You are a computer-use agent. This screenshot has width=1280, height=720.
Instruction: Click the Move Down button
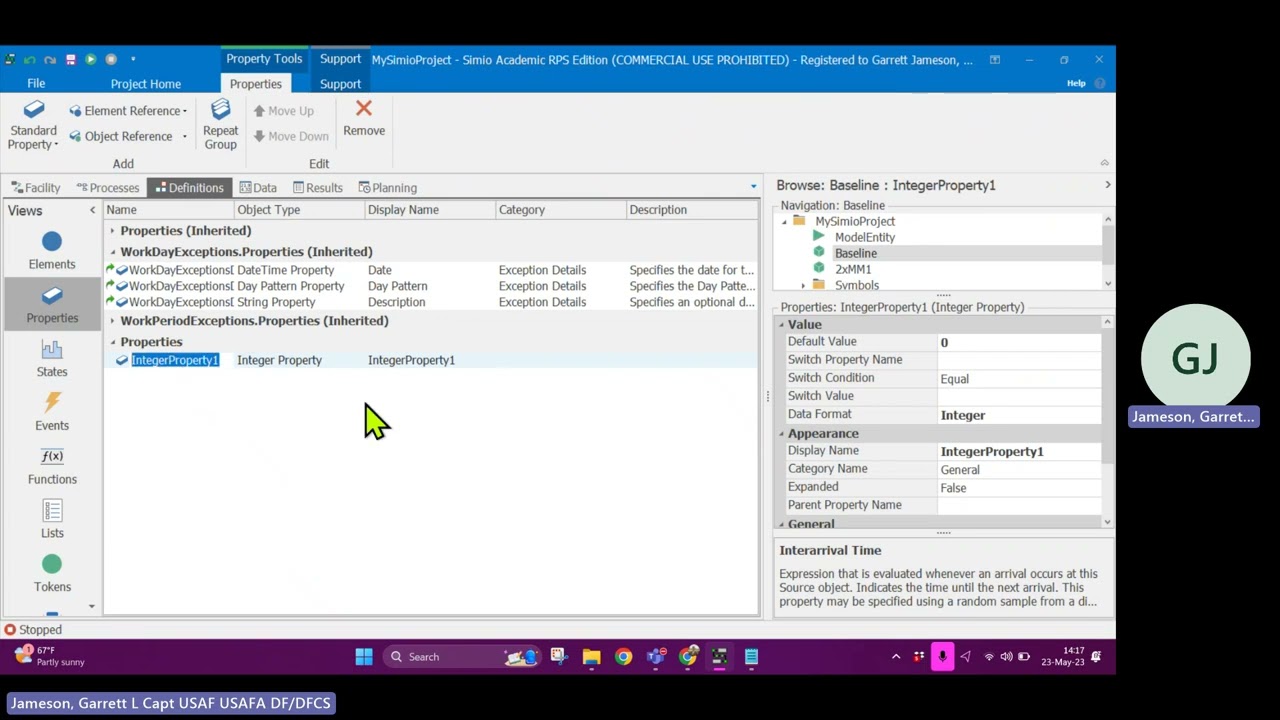[290, 136]
